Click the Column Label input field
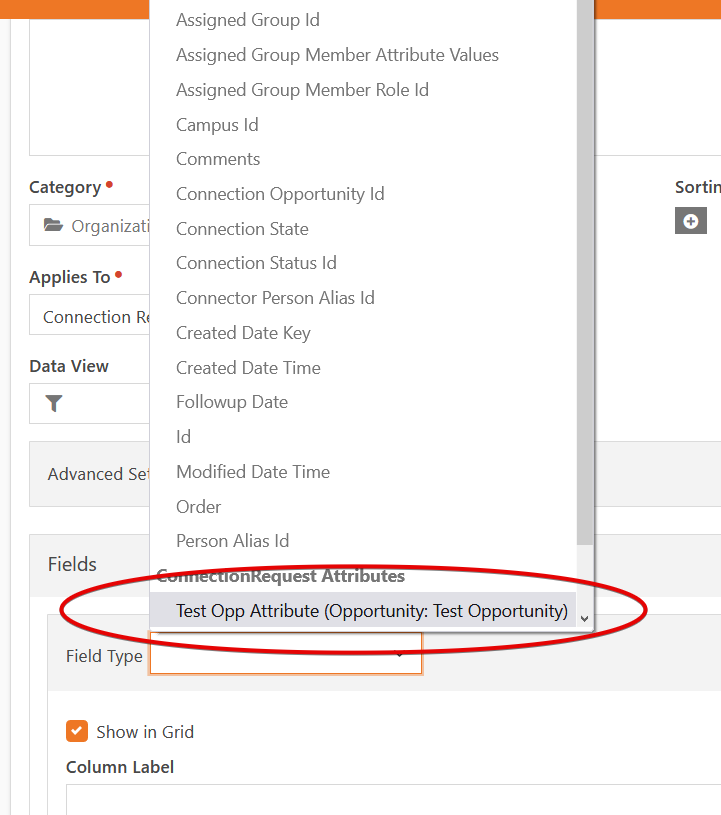This screenshot has height=815, width=721. [394, 799]
